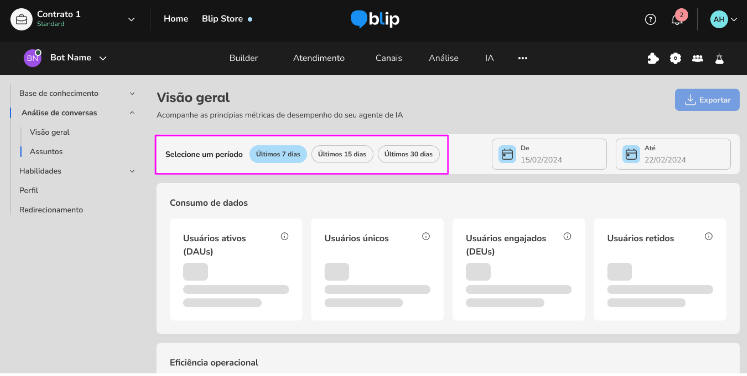Expand Base de conhecimento section

pos(132,93)
